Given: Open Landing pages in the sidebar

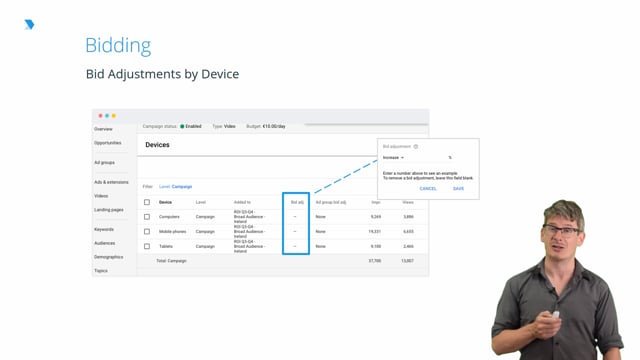Looking at the screenshot, I should pyautogui.click(x=109, y=210).
